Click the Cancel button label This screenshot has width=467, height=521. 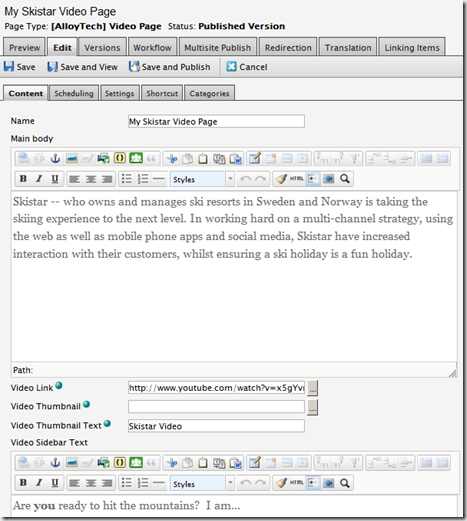point(253,67)
